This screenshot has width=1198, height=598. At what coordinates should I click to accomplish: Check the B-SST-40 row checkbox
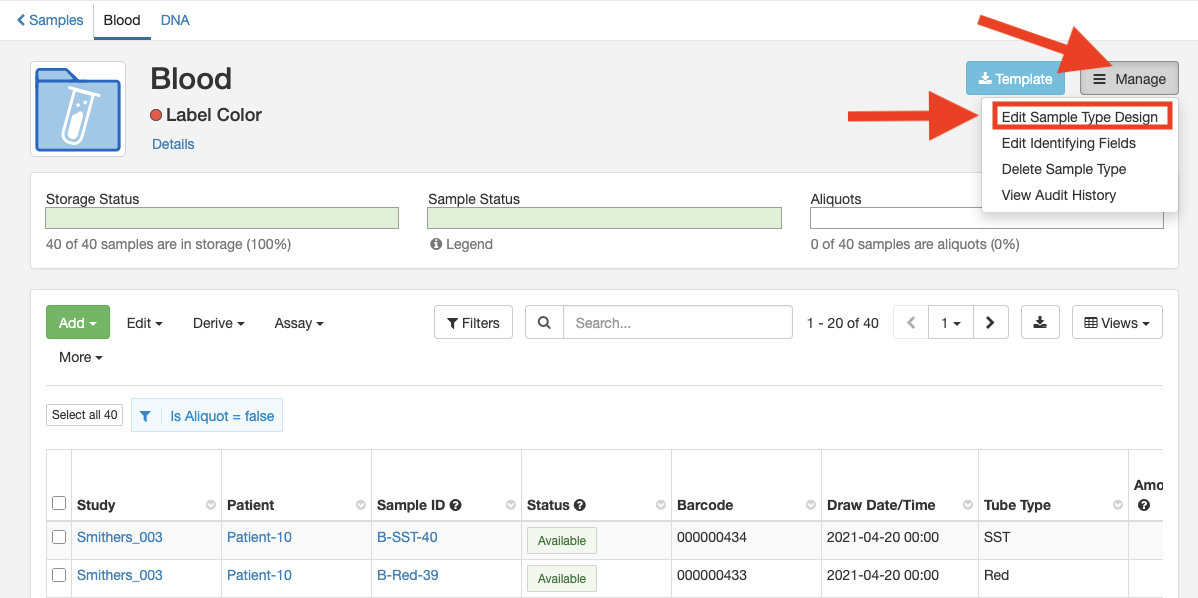coord(59,538)
